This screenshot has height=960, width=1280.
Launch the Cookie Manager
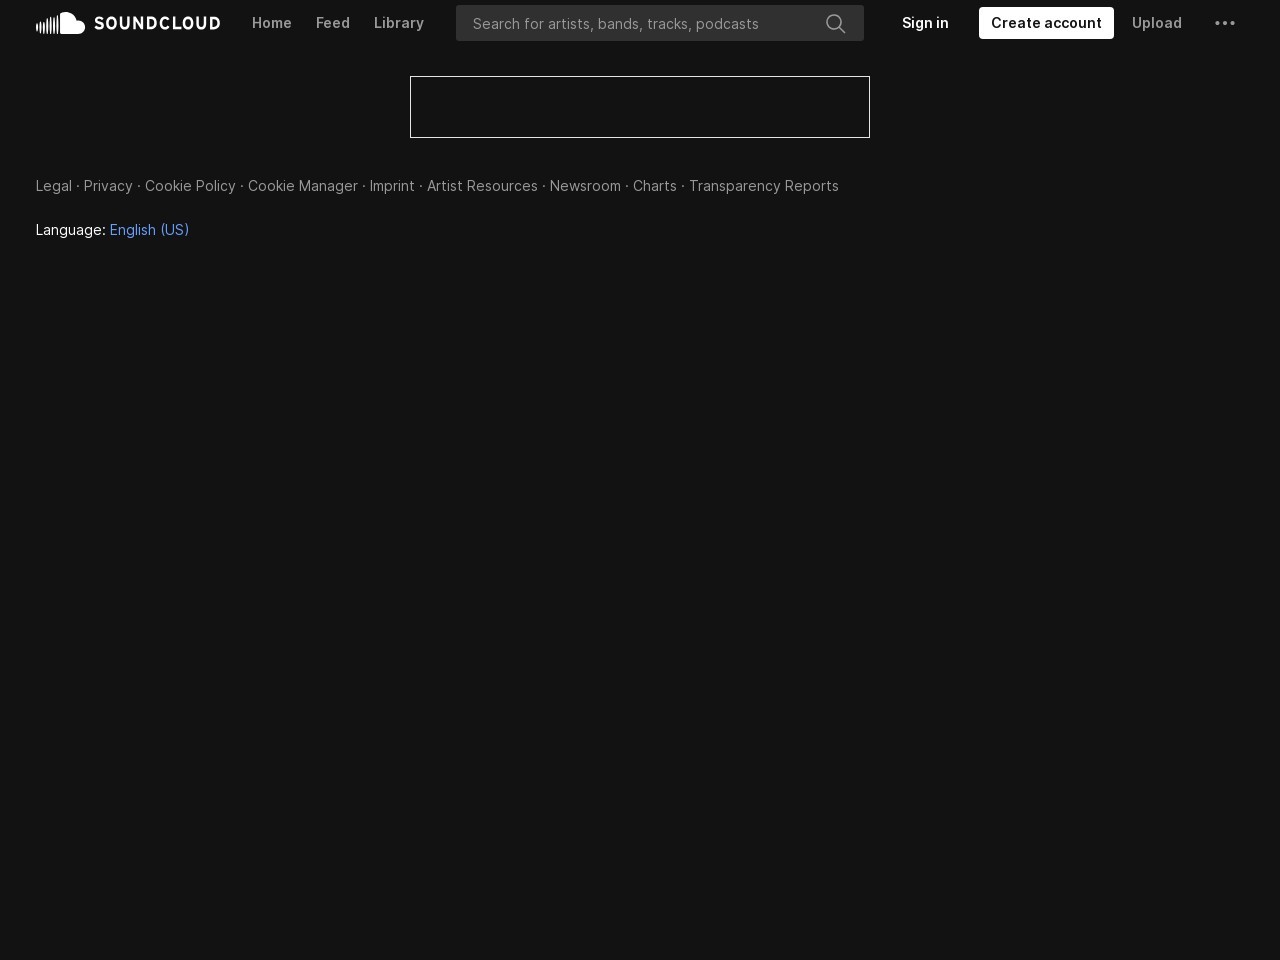click(x=302, y=186)
